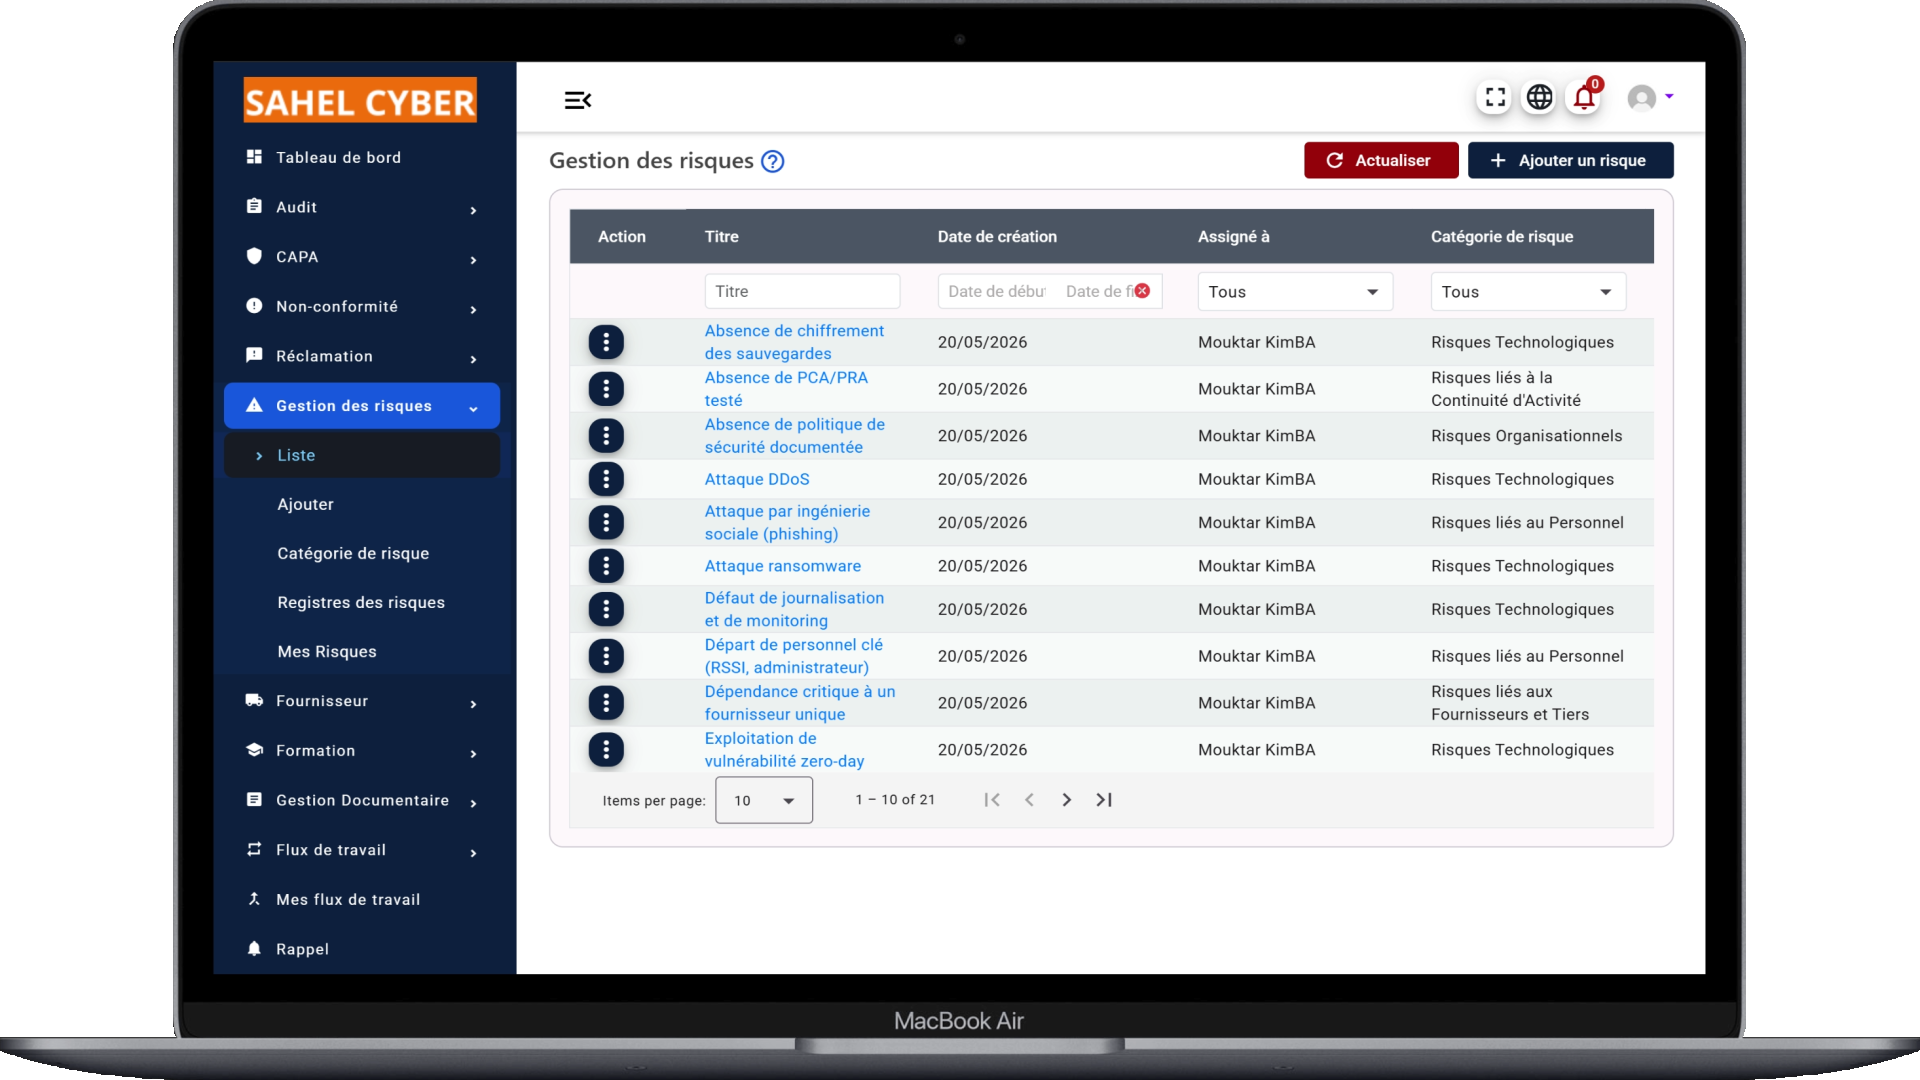
Task: Expand the Audit menu
Action: point(362,207)
